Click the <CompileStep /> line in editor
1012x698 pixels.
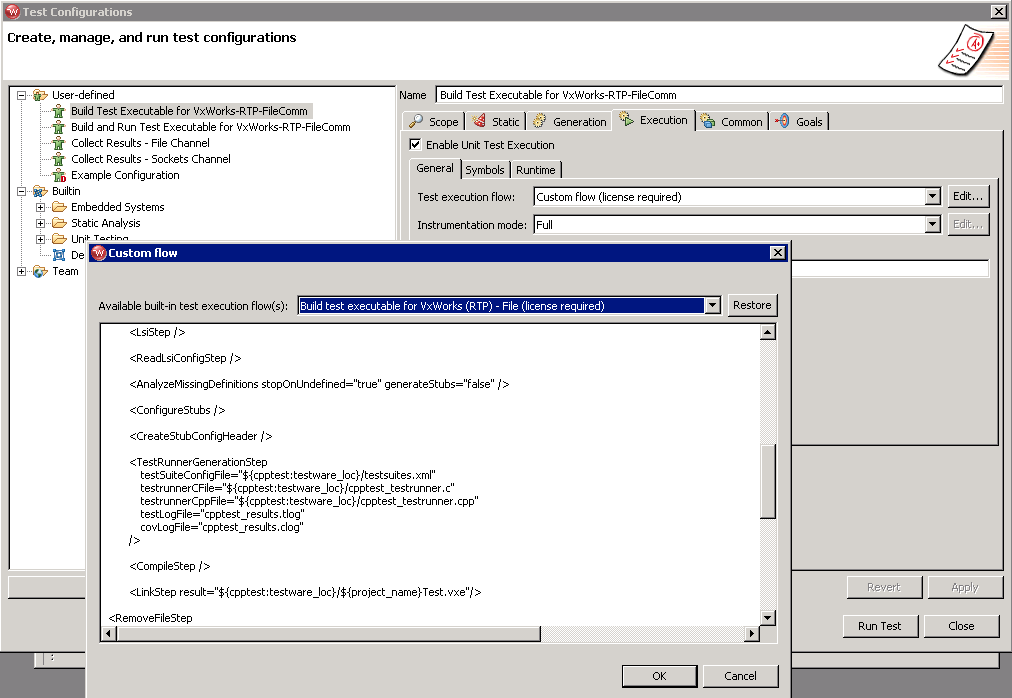[x=170, y=566]
